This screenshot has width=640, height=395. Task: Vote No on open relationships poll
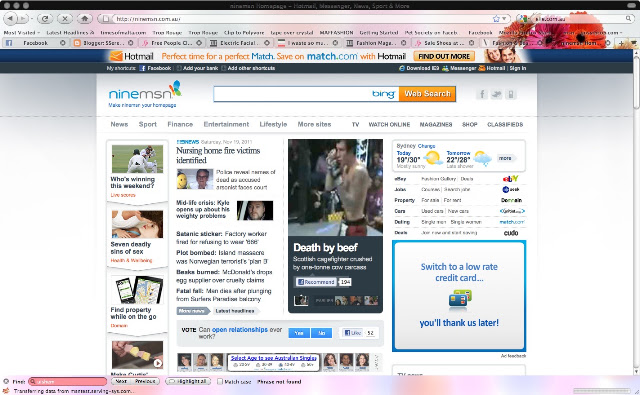click(321, 333)
